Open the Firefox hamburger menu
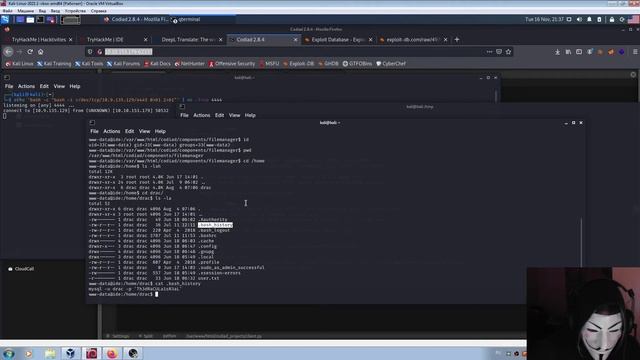This screenshot has width=640, height=360. tap(635, 52)
